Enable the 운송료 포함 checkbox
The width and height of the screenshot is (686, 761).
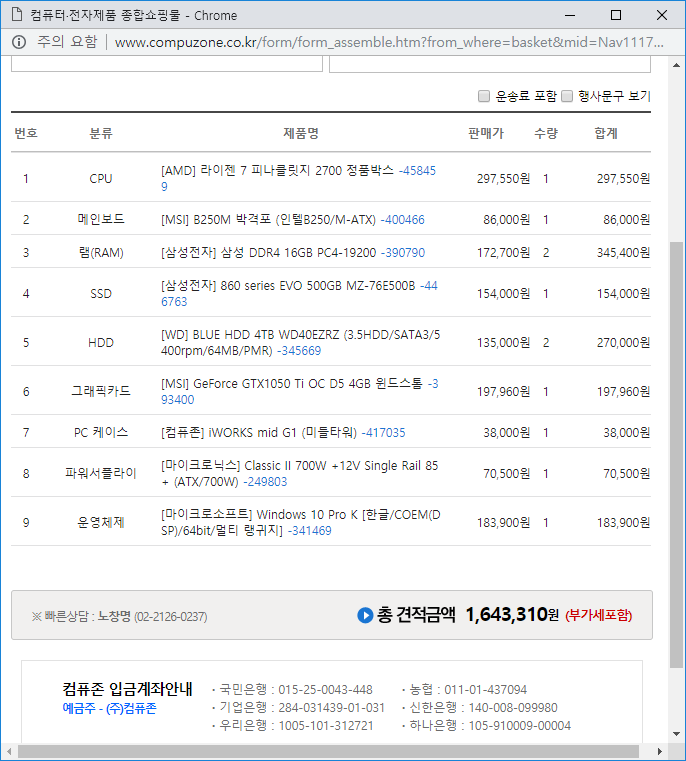coord(484,96)
